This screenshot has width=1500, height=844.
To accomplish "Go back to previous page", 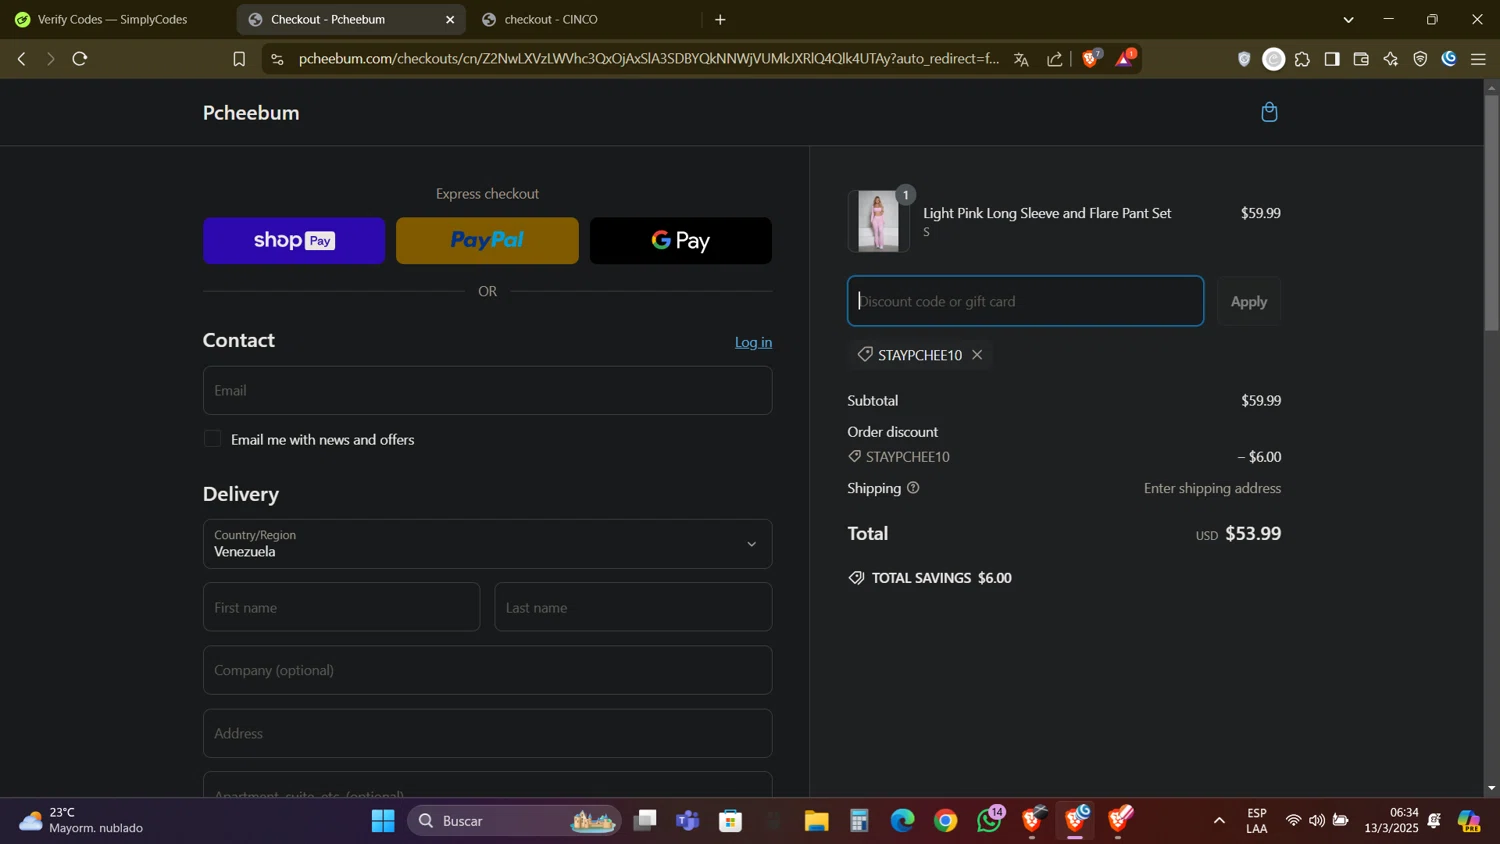I will (x=21, y=59).
